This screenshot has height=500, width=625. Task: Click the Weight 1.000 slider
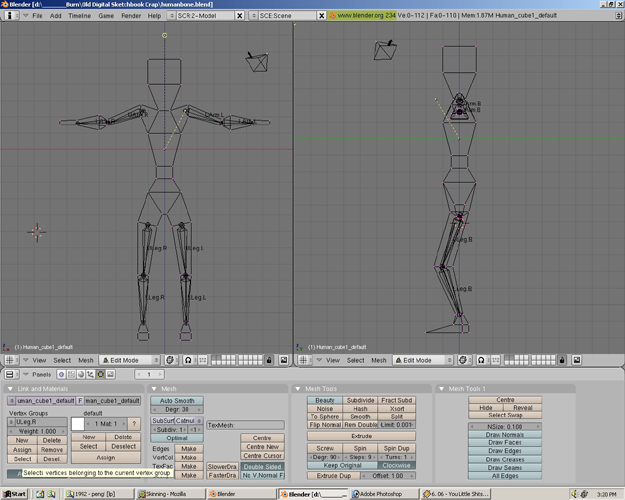tap(37, 431)
